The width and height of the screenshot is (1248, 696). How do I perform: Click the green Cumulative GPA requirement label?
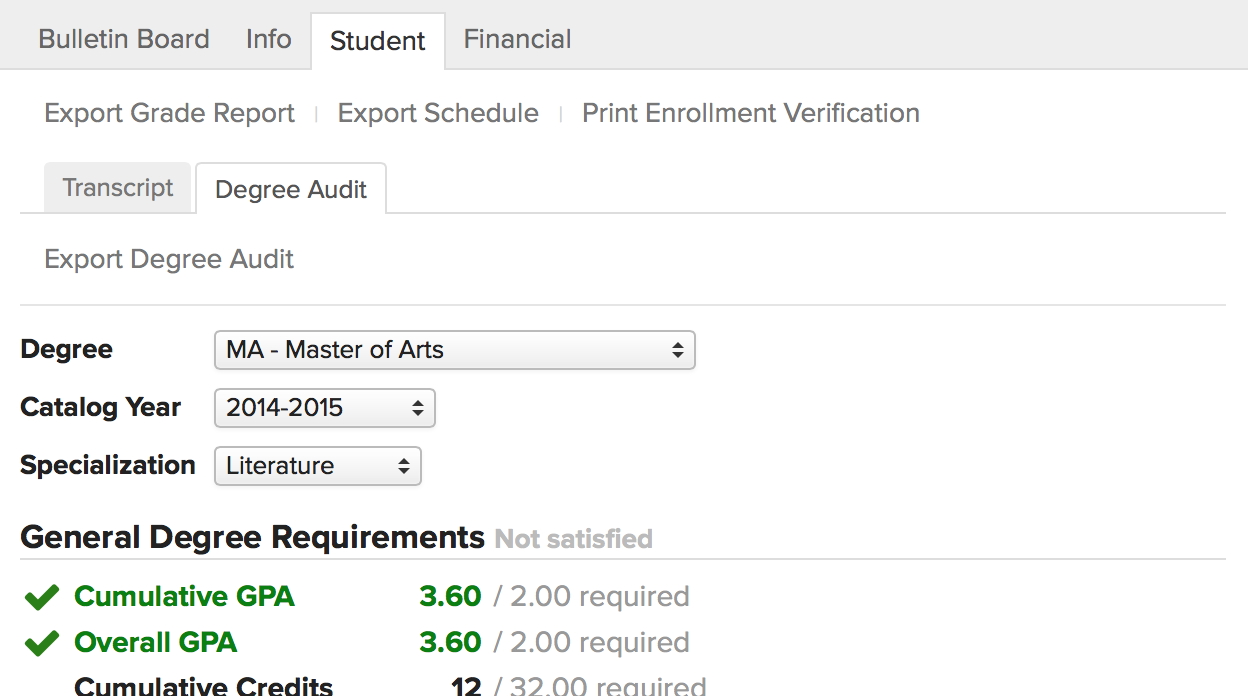tap(184, 597)
